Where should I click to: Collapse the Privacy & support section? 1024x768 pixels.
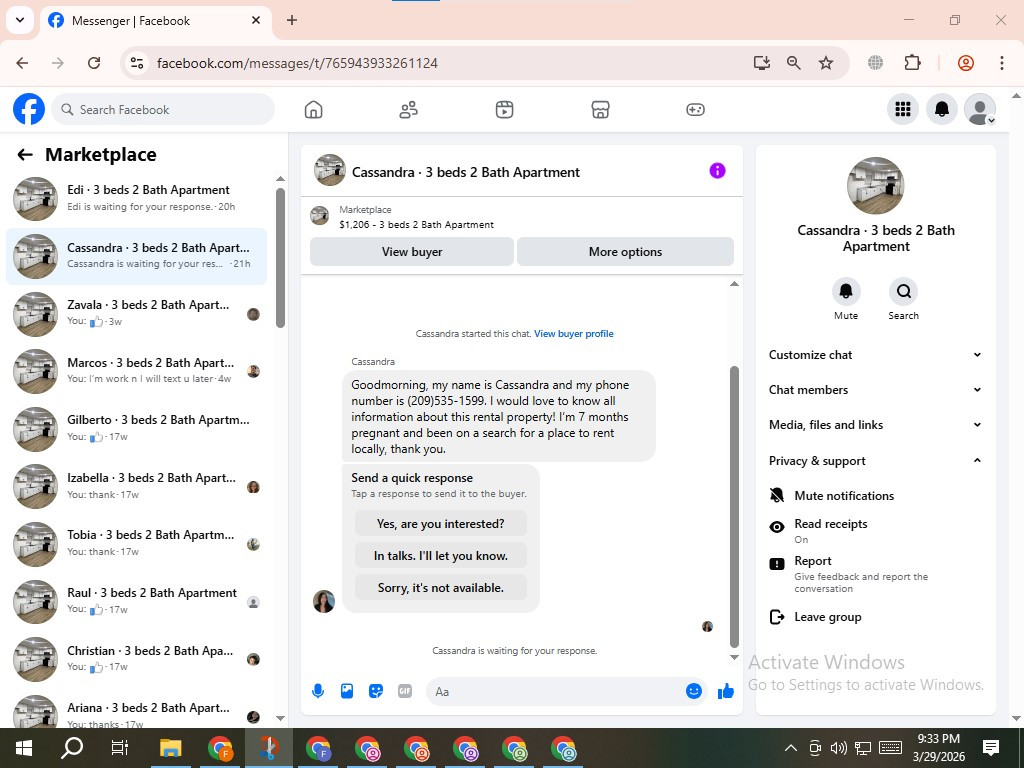pos(875,460)
